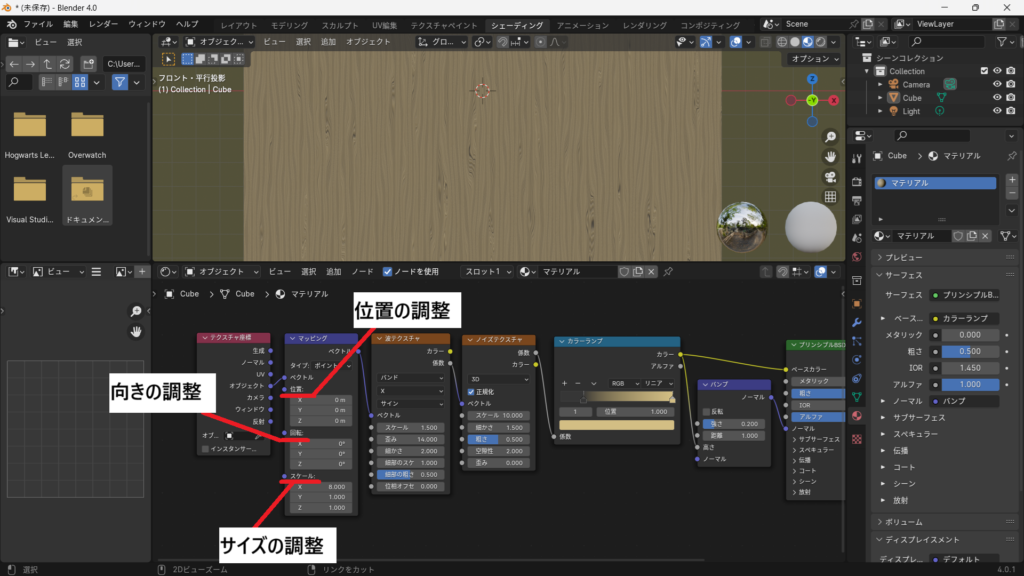1024x576 pixels.
Task: Hide Light with eye icon
Action: 997,111
